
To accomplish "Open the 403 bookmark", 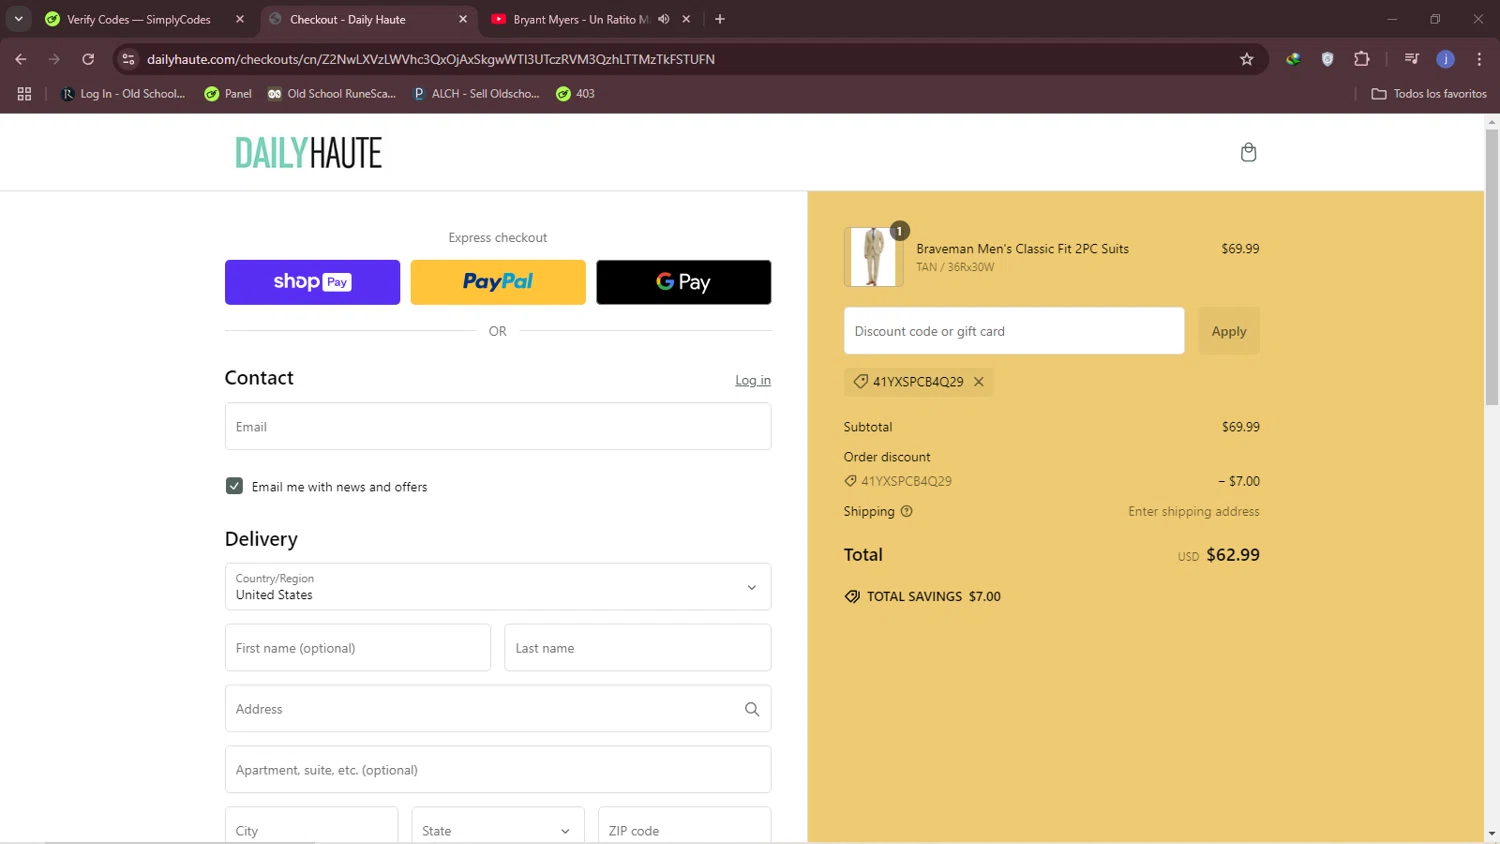I will click(576, 94).
